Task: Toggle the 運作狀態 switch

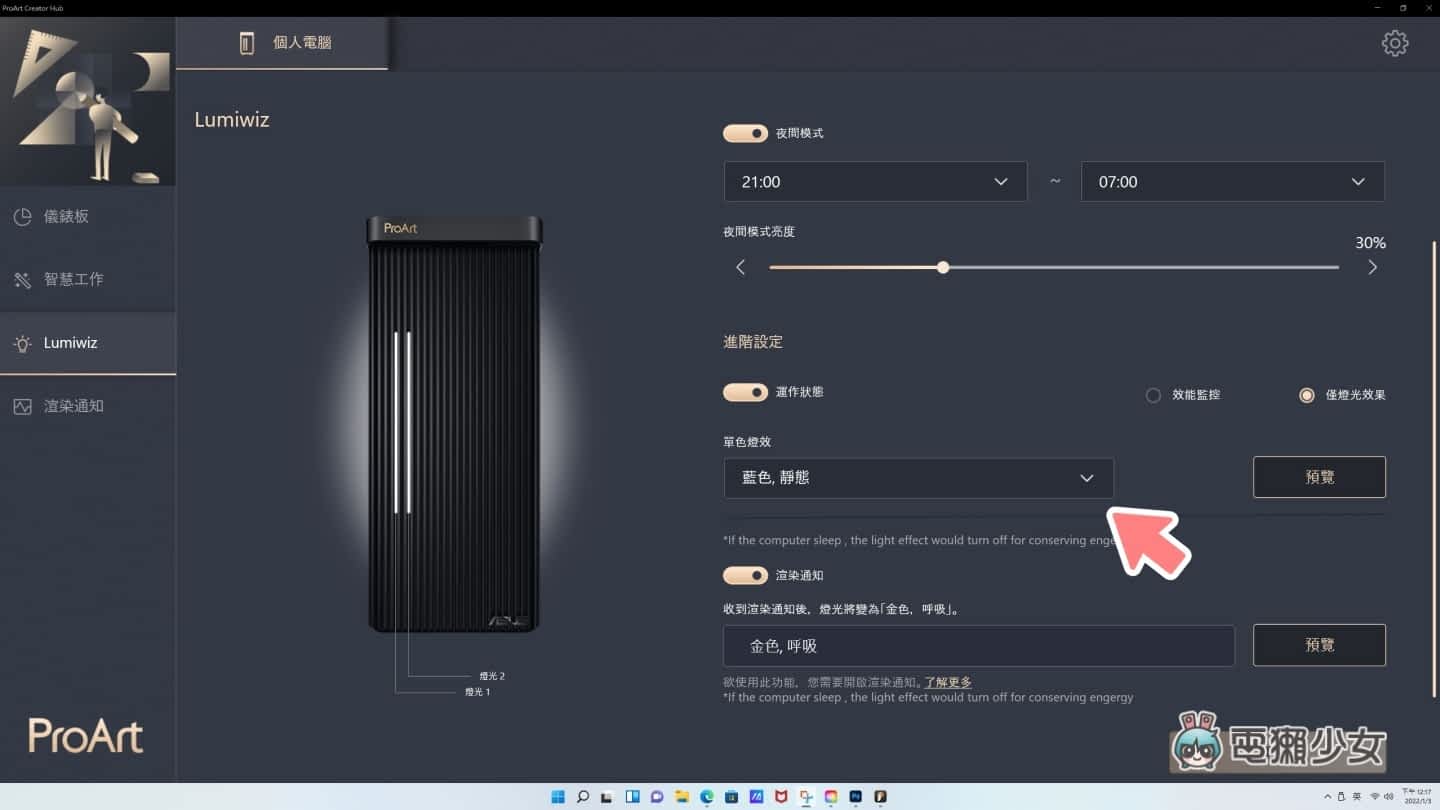Action: [x=745, y=393]
